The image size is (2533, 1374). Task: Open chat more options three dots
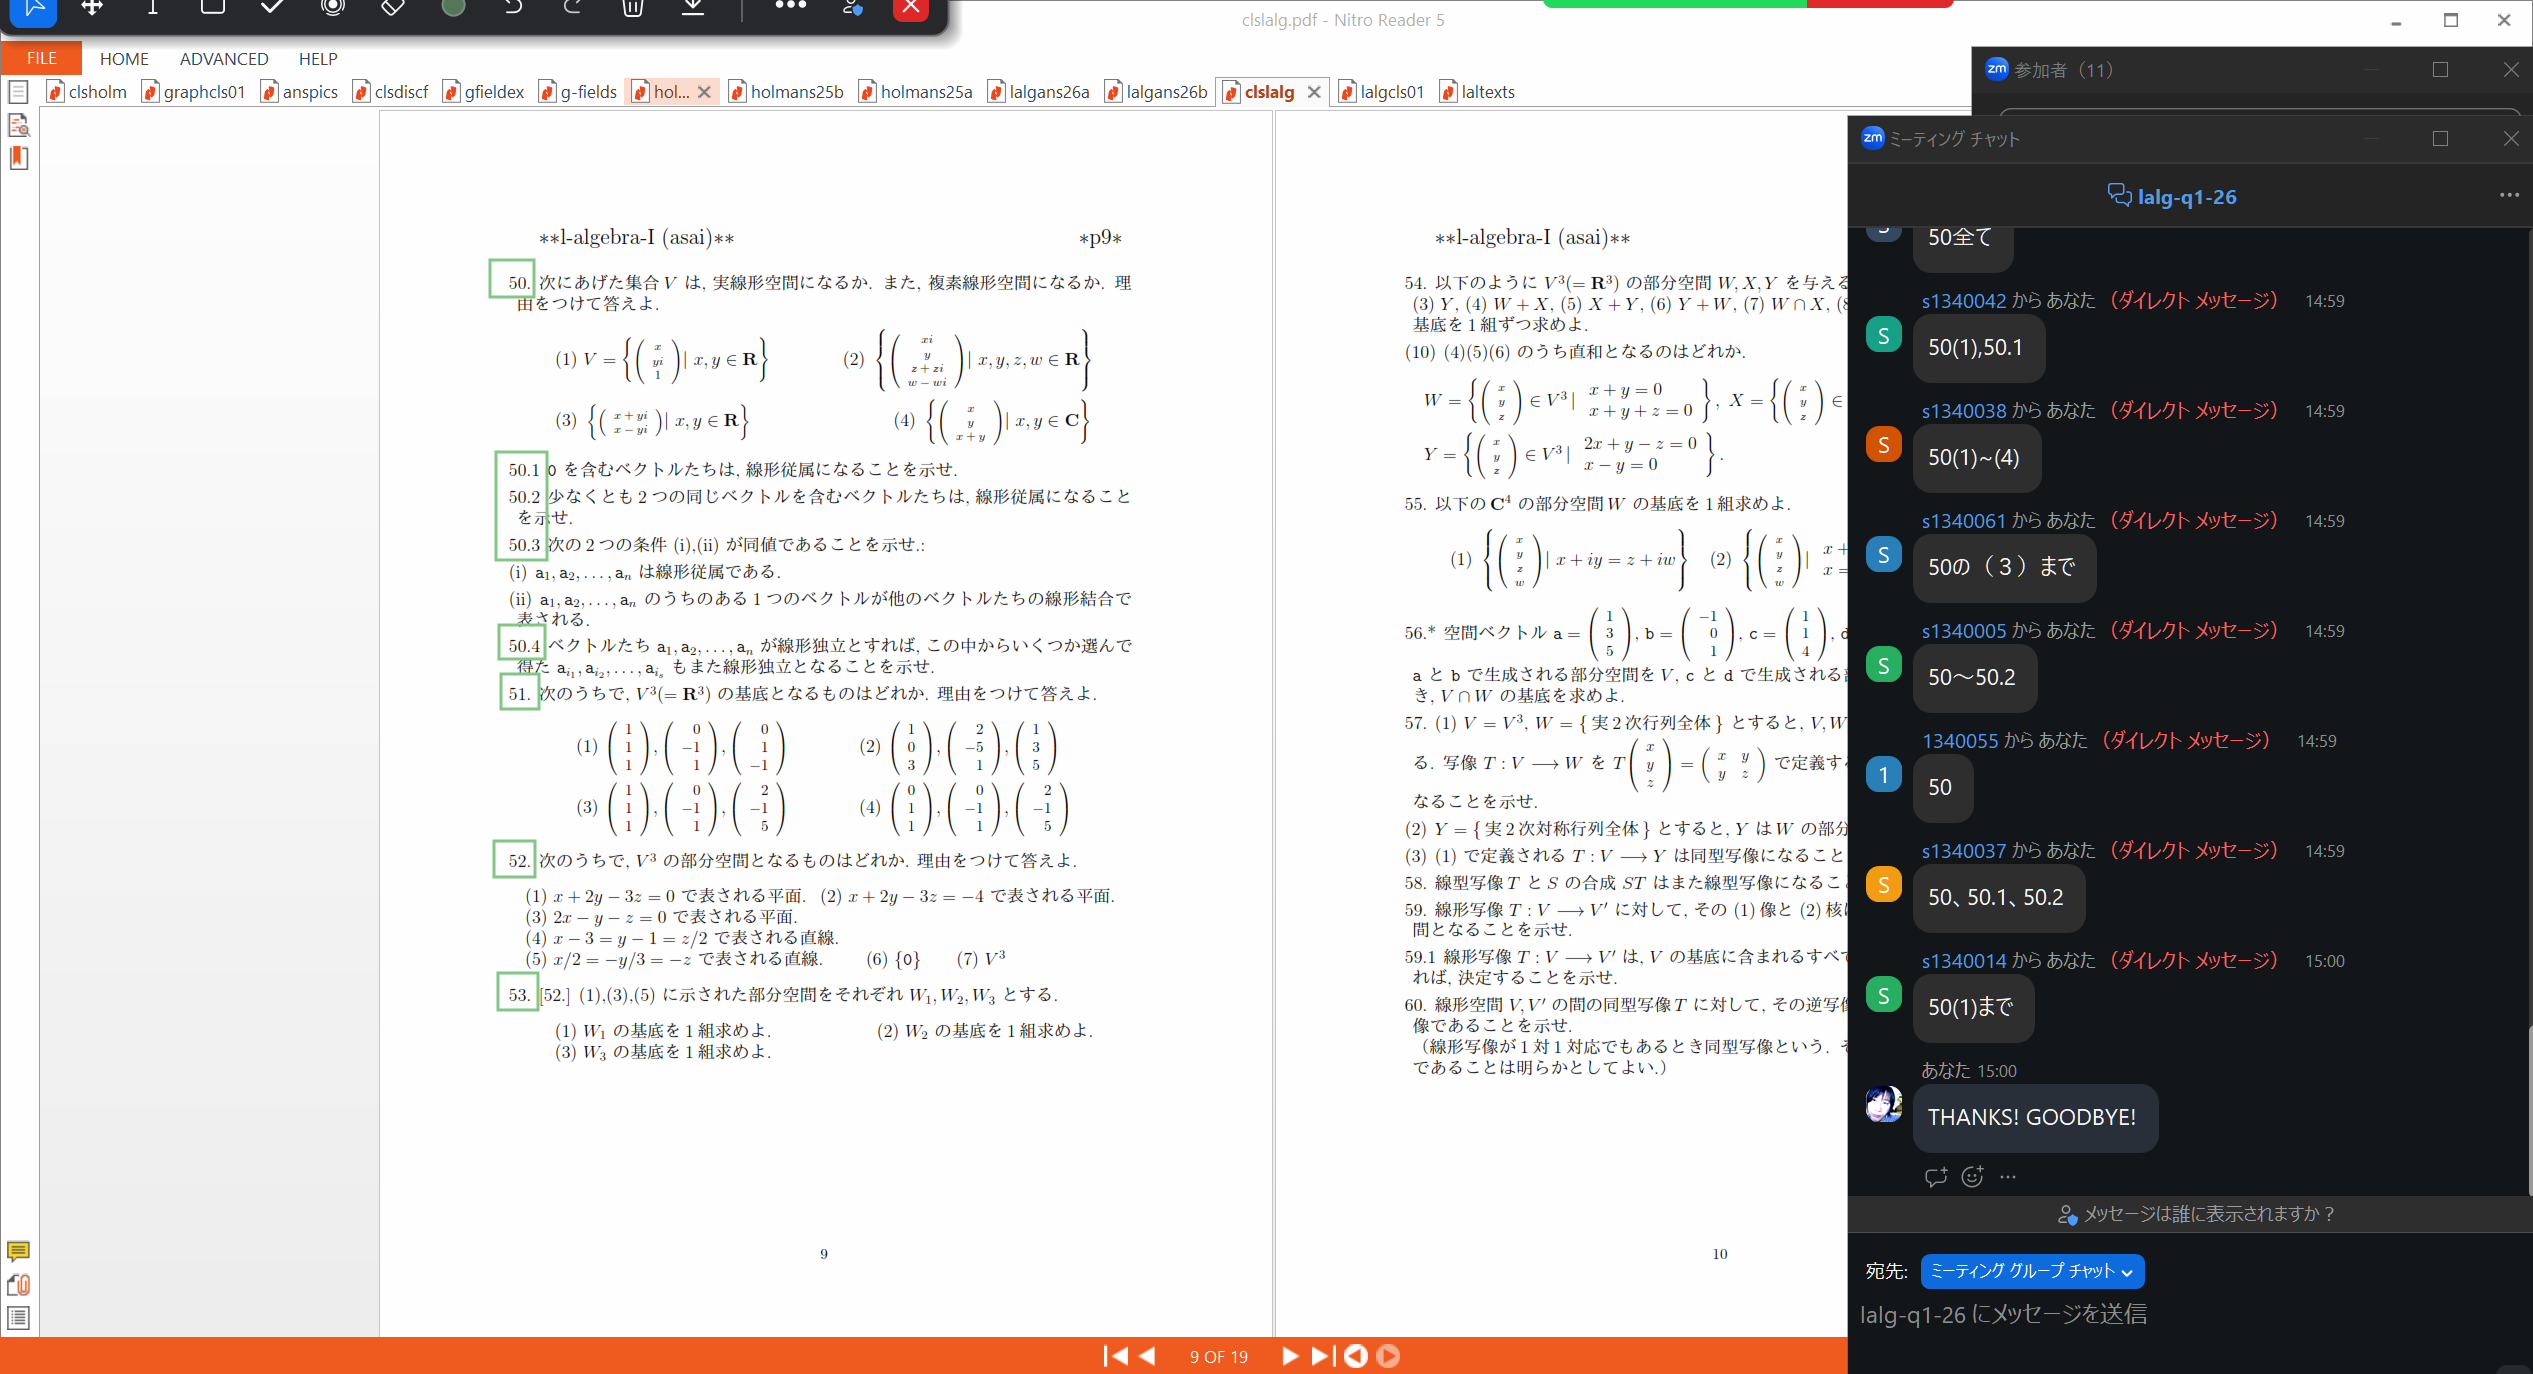click(x=2509, y=195)
